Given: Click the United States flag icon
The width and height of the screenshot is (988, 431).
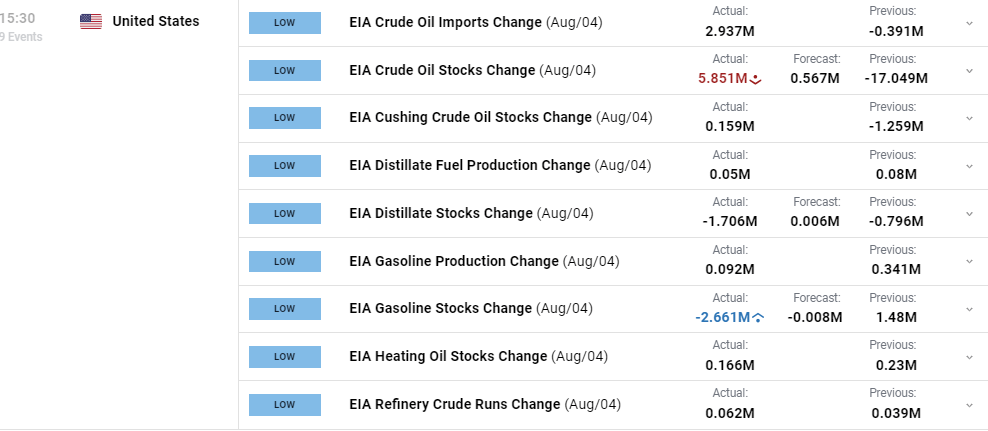Looking at the screenshot, I should coord(91,21).
